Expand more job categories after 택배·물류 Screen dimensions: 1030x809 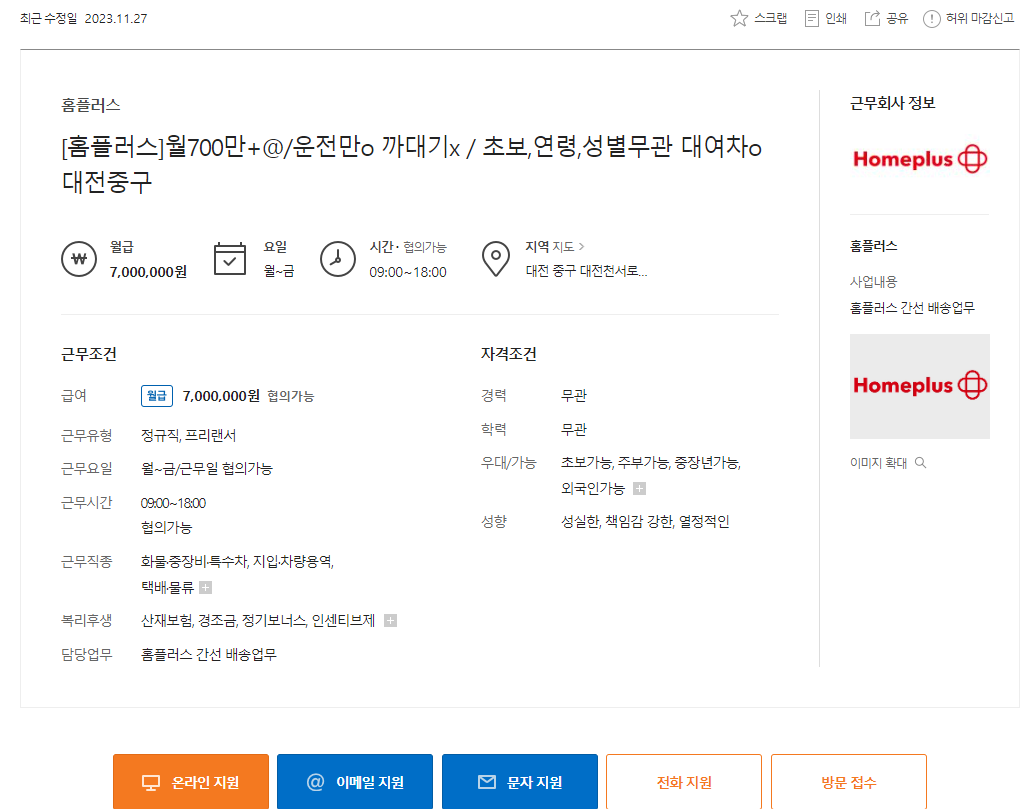click(206, 588)
